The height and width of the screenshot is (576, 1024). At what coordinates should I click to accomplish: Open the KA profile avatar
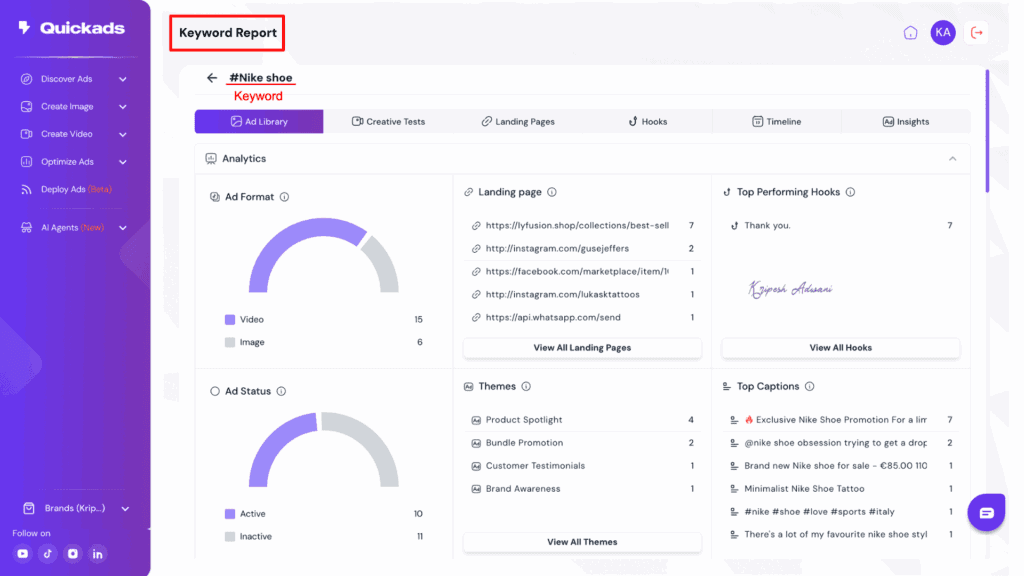tap(942, 32)
